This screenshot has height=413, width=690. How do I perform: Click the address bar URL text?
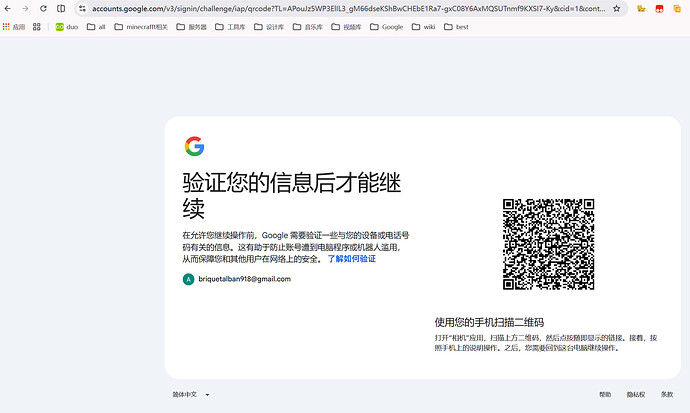click(348, 8)
